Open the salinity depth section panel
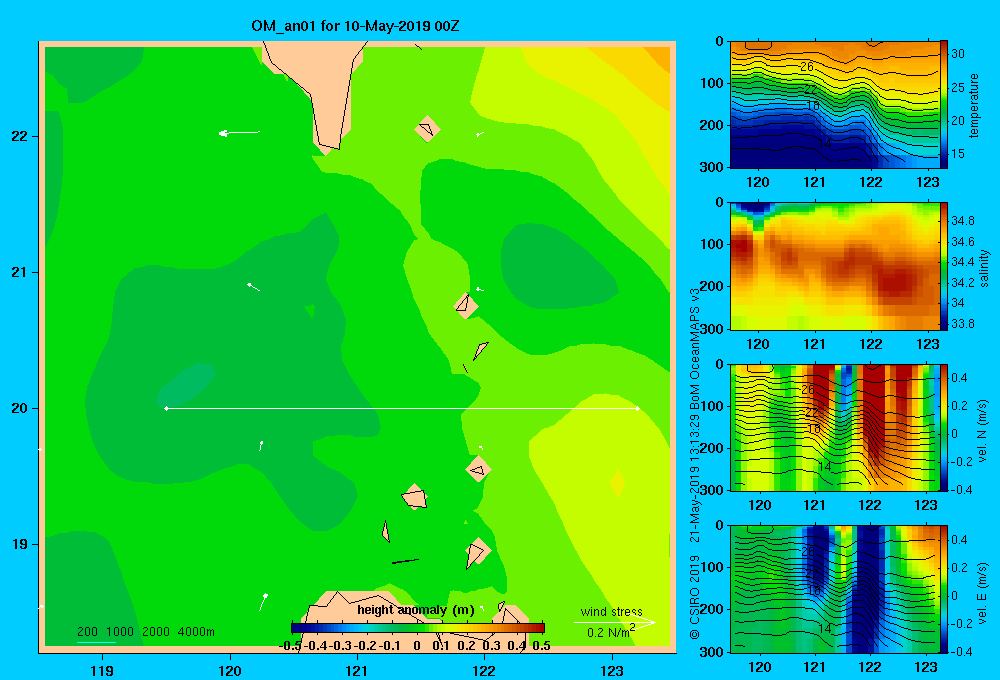1000x680 pixels. (x=835, y=266)
